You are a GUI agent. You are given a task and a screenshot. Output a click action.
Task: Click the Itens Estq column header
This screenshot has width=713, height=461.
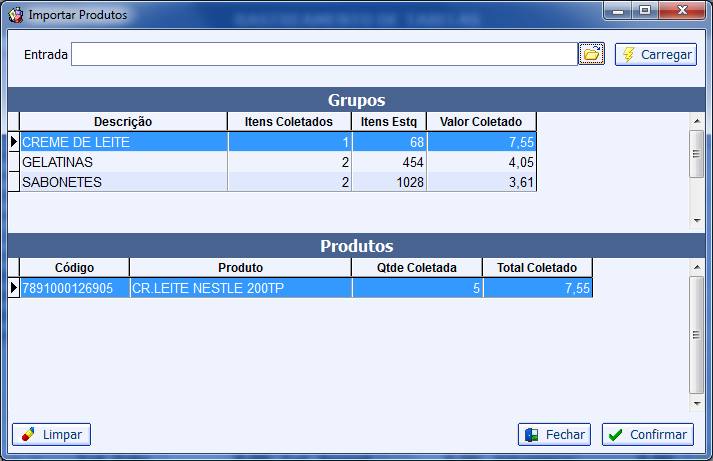(389, 121)
